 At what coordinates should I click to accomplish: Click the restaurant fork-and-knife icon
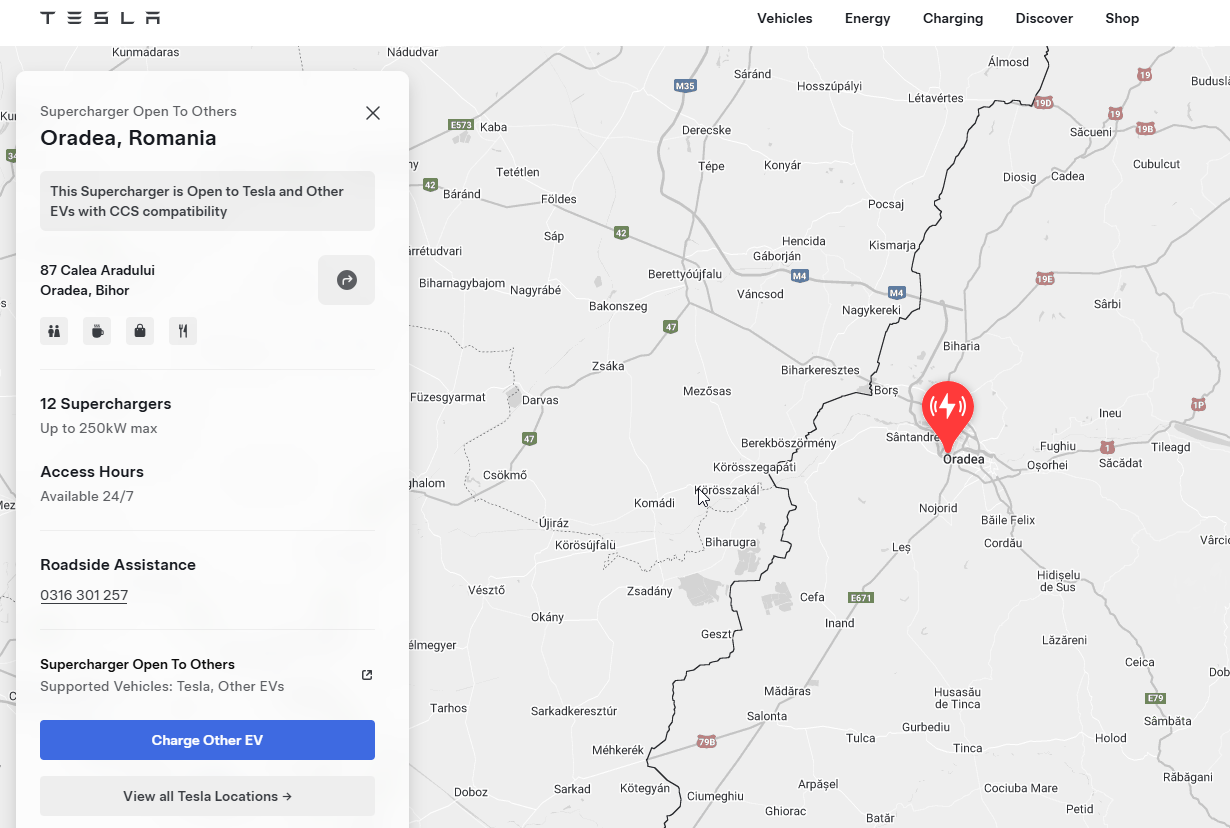pos(183,331)
